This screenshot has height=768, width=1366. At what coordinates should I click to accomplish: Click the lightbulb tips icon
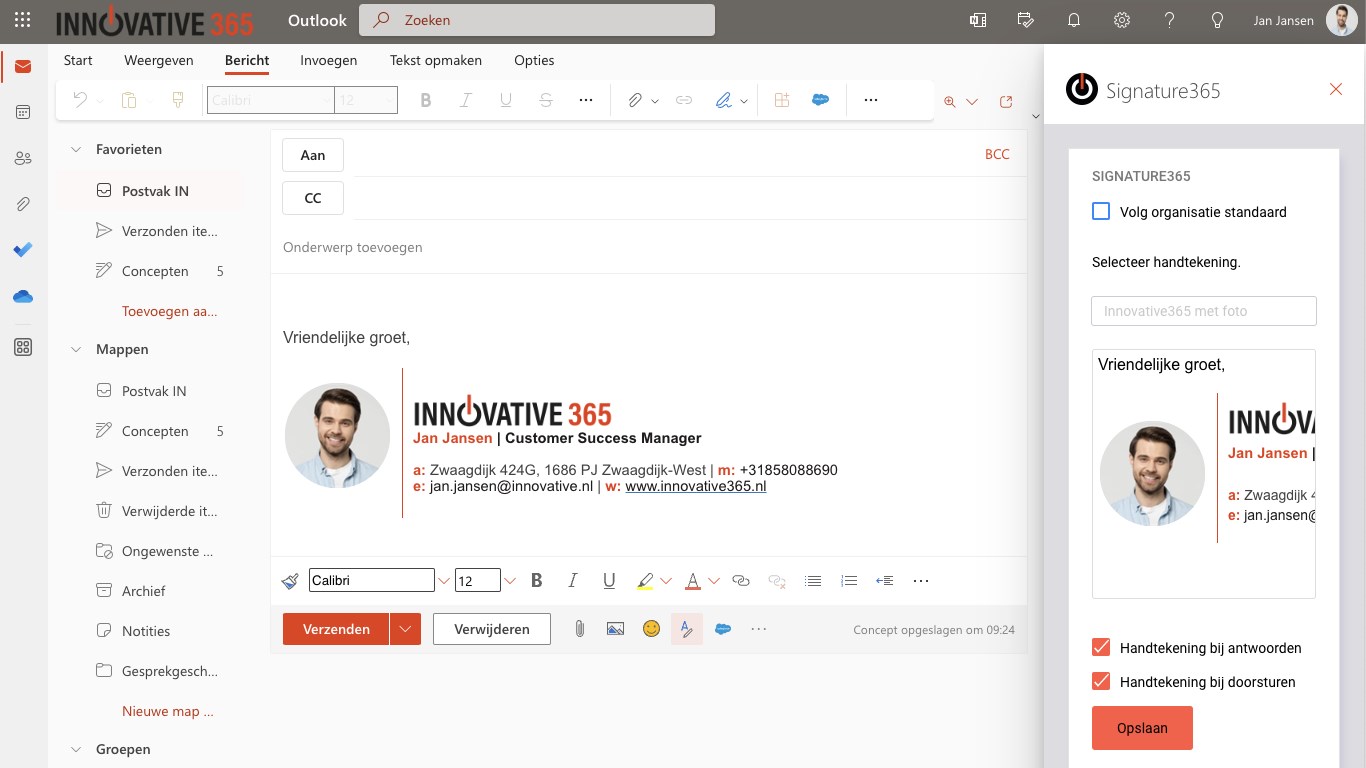[1218, 20]
